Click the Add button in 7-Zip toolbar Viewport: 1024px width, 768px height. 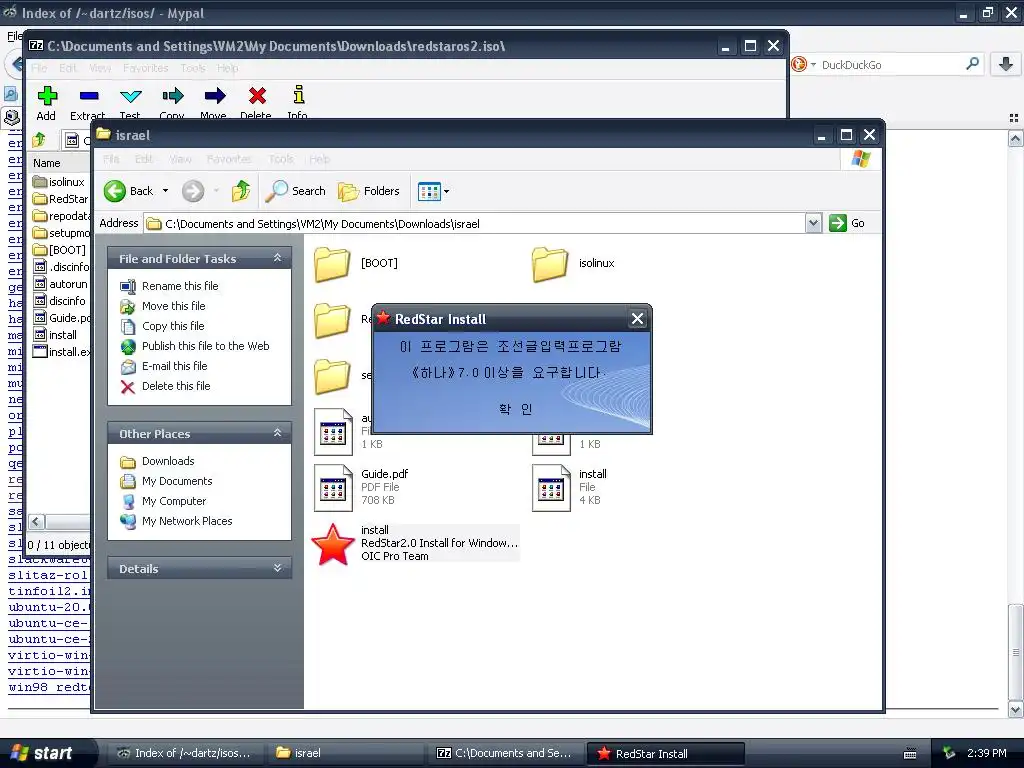coord(46,103)
